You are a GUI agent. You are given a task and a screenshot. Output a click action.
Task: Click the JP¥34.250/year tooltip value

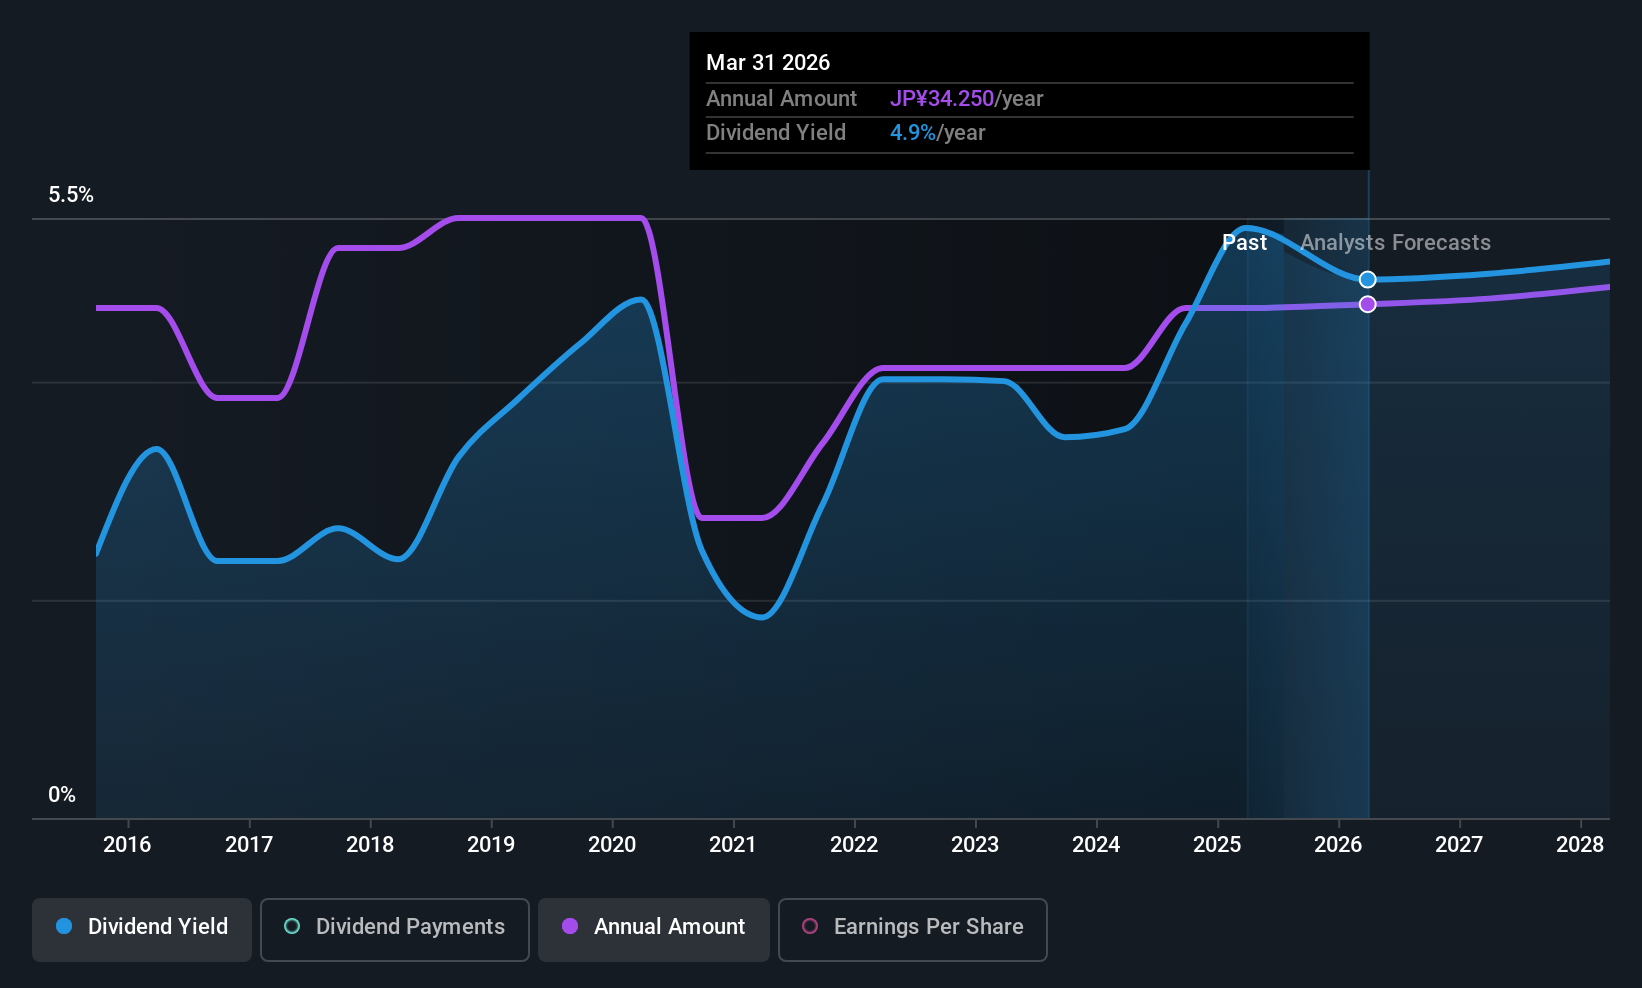coord(967,99)
